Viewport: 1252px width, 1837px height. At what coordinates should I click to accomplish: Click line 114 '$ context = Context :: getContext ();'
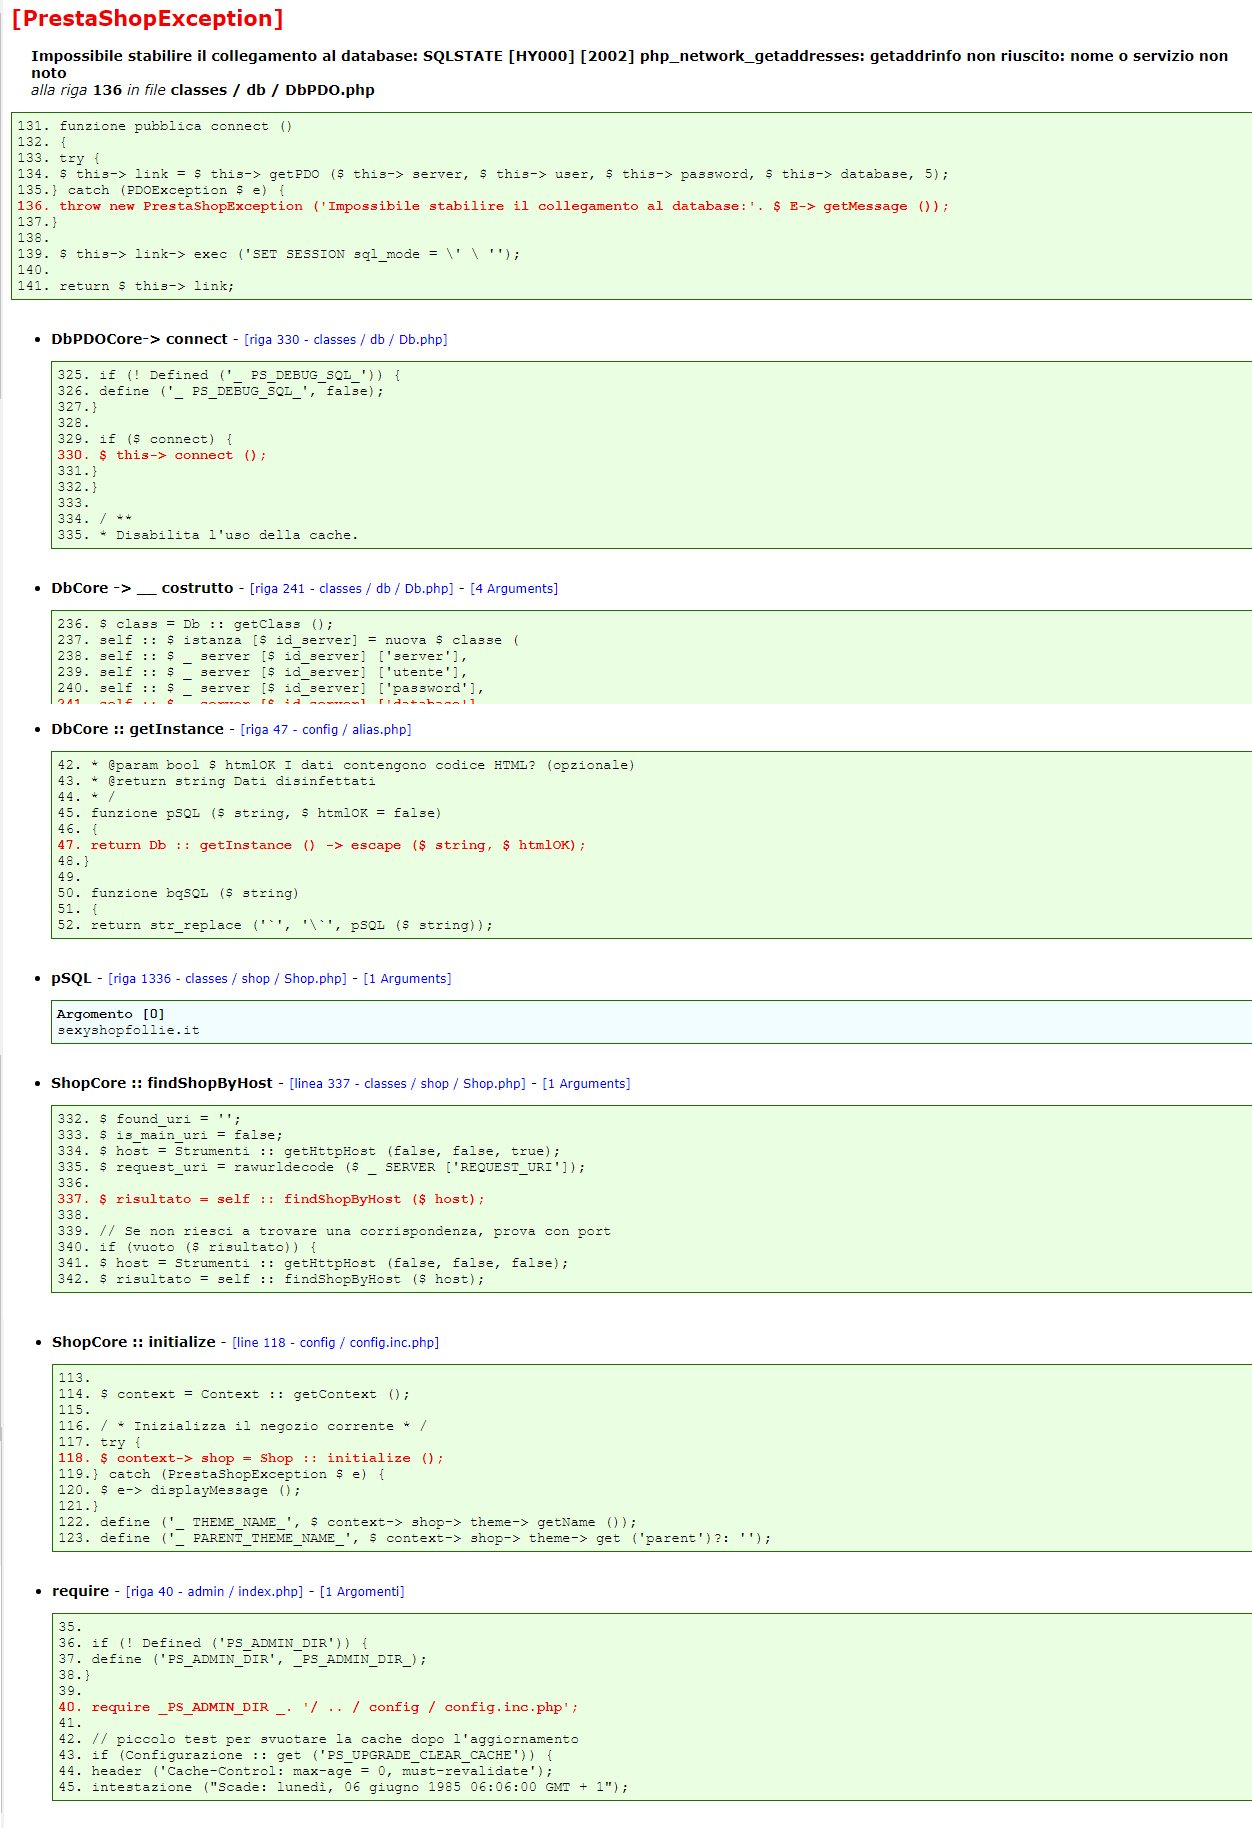point(234,1394)
